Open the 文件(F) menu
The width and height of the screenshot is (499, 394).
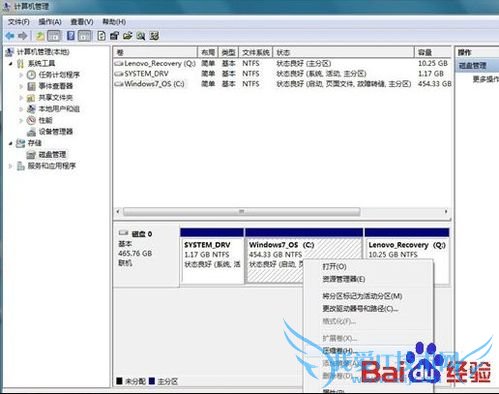pyautogui.click(x=19, y=22)
